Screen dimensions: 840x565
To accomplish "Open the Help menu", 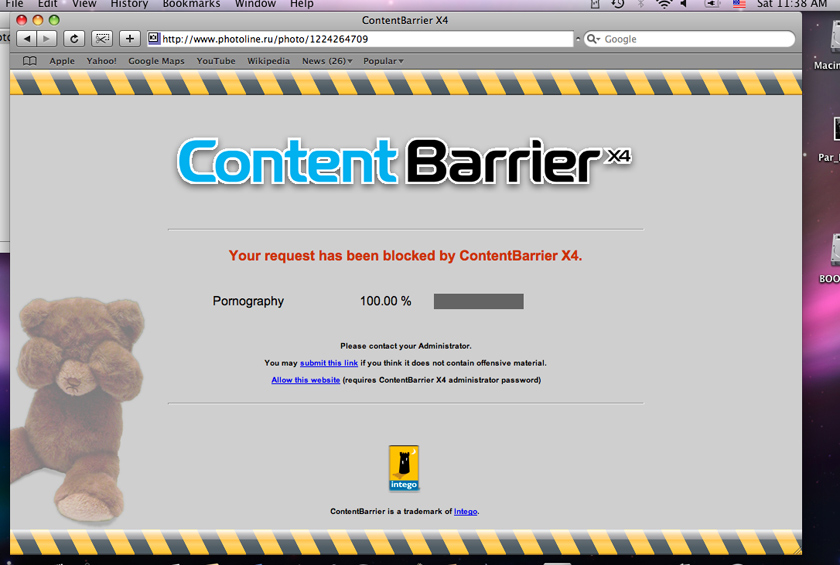I will click(x=302, y=4).
